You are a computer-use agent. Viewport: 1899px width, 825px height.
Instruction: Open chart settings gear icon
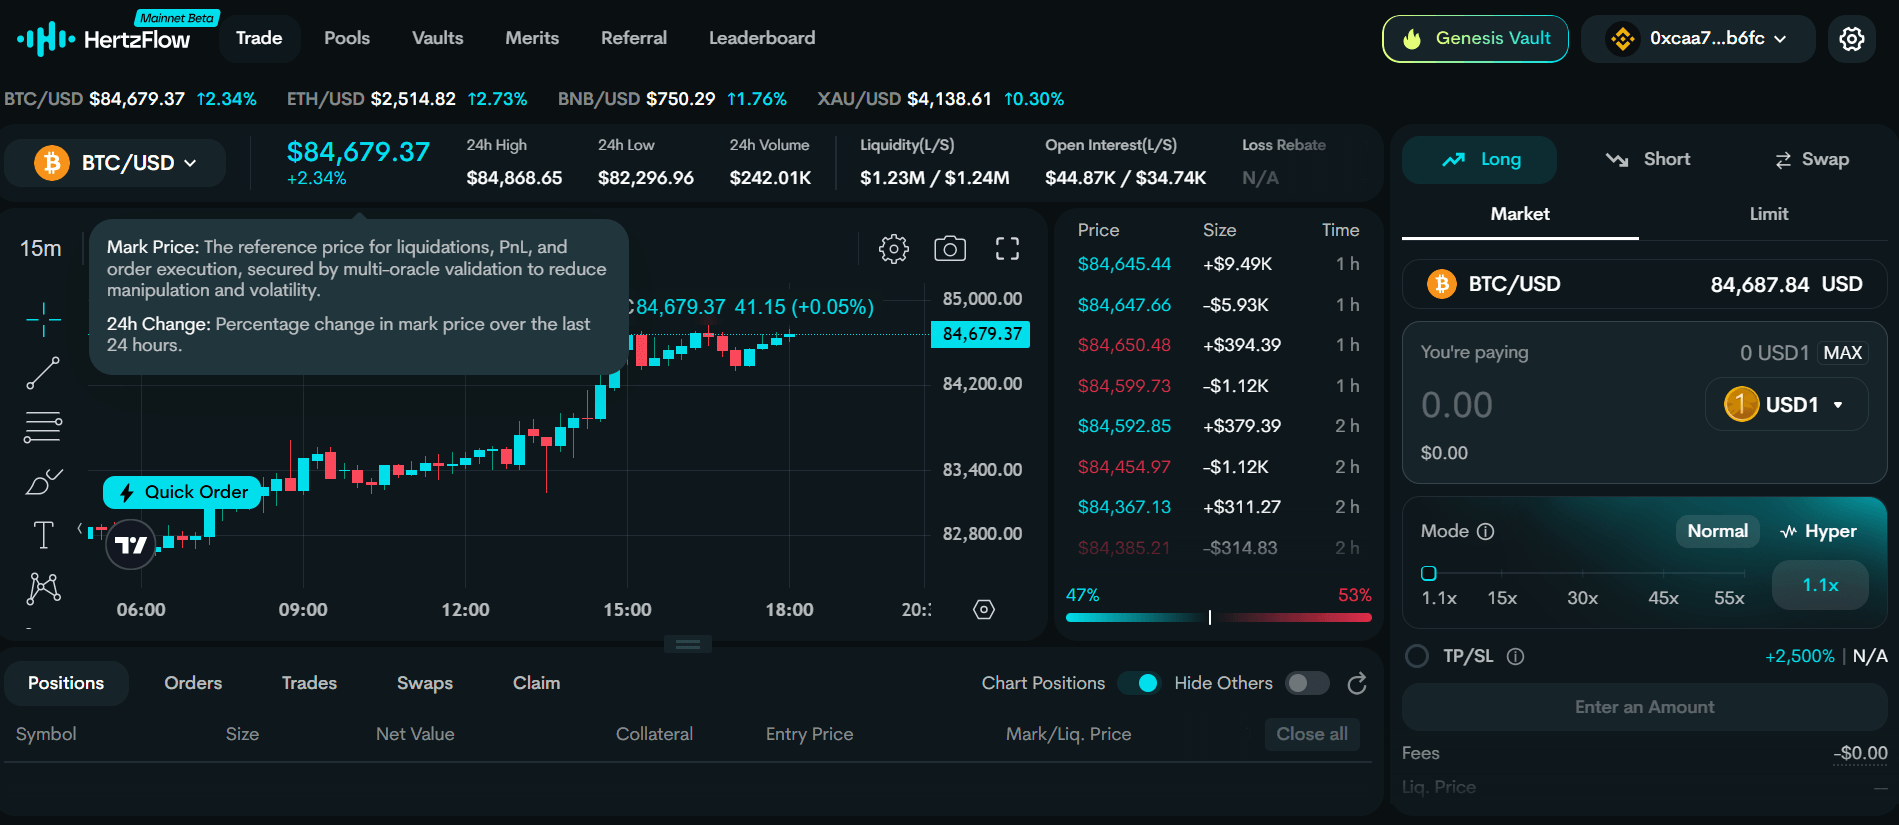(894, 248)
